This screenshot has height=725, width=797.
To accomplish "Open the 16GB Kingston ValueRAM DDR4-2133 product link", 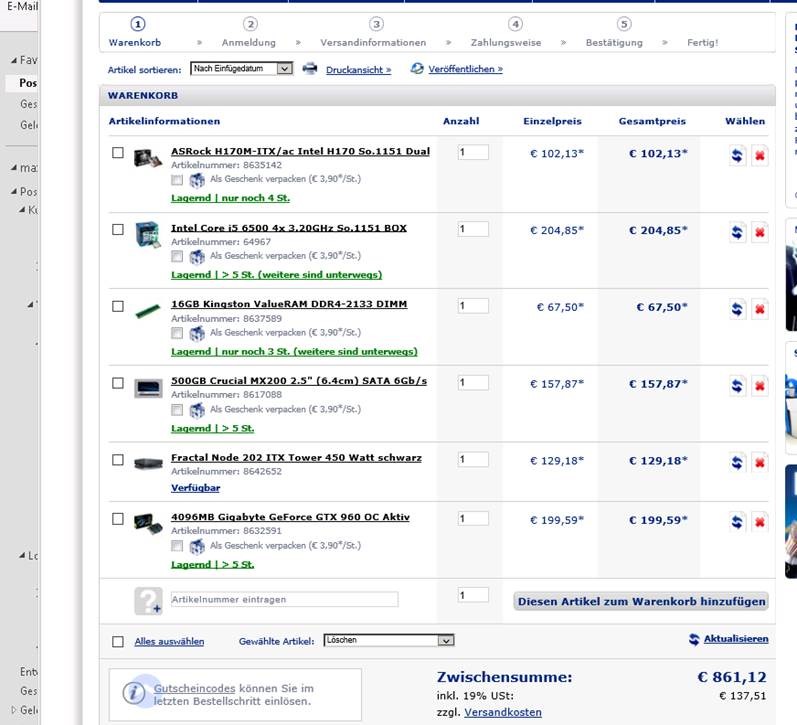I will (x=289, y=304).
